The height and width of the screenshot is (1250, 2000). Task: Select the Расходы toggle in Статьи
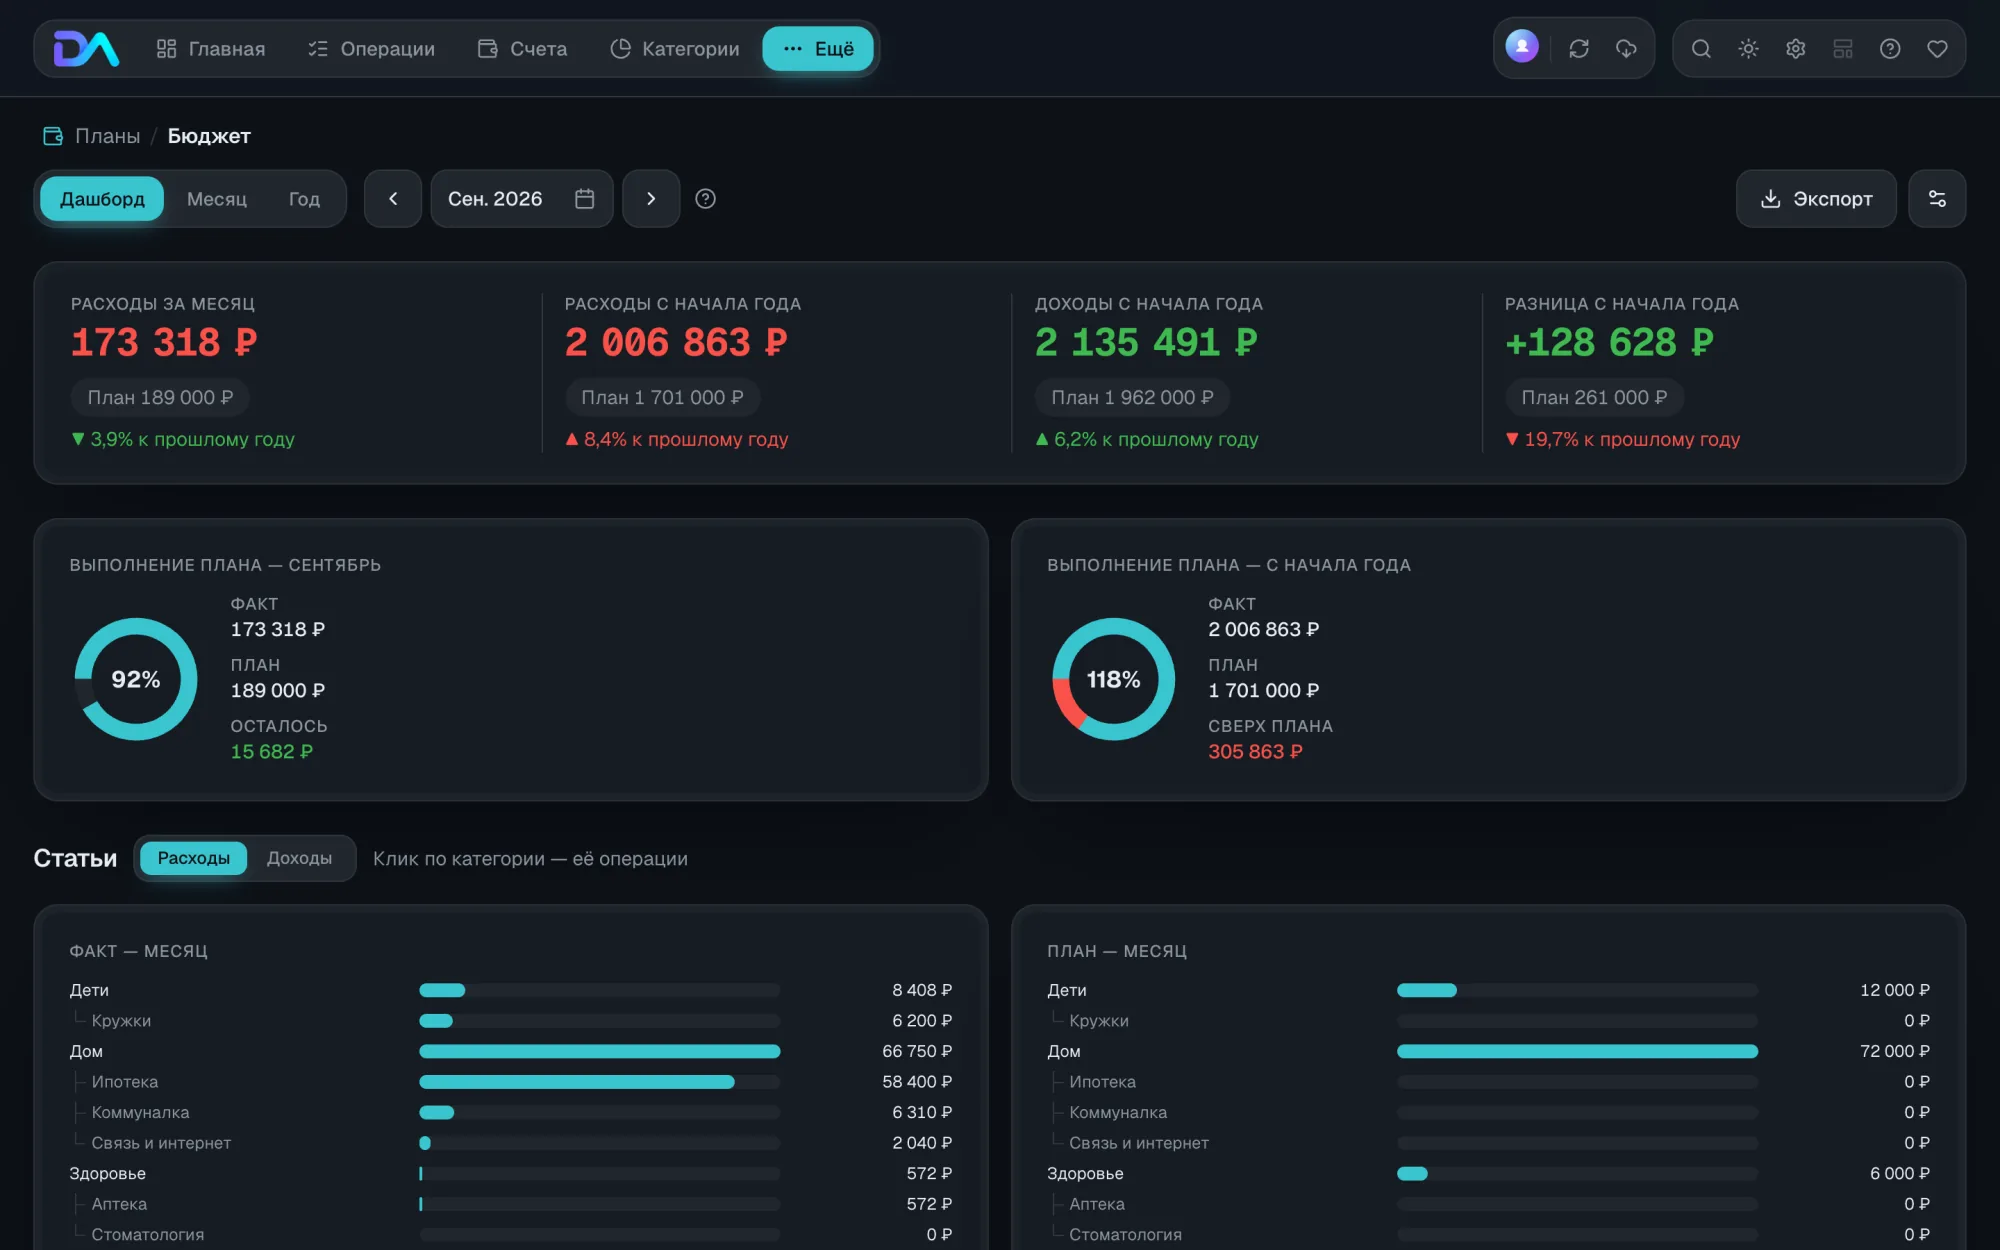click(x=193, y=858)
